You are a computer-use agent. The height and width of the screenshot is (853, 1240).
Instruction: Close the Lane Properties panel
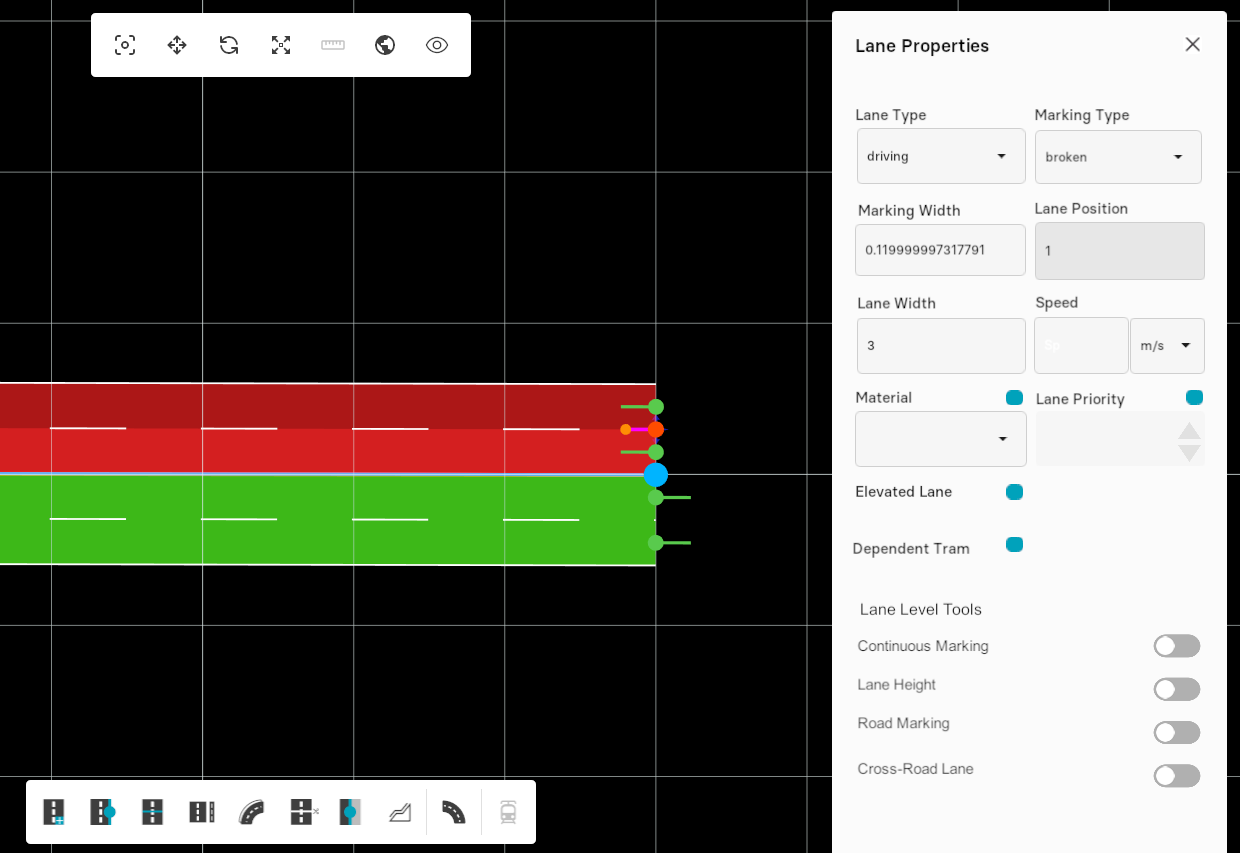(x=1192, y=45)
